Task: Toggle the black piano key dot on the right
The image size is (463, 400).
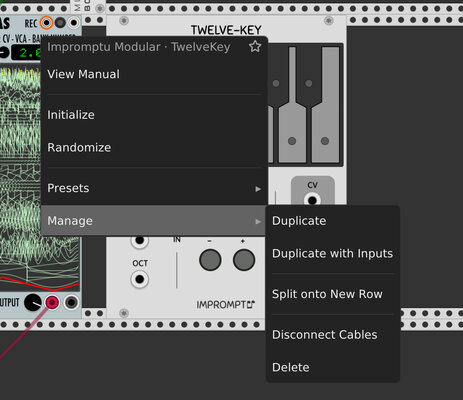Action: pos(309,83)
